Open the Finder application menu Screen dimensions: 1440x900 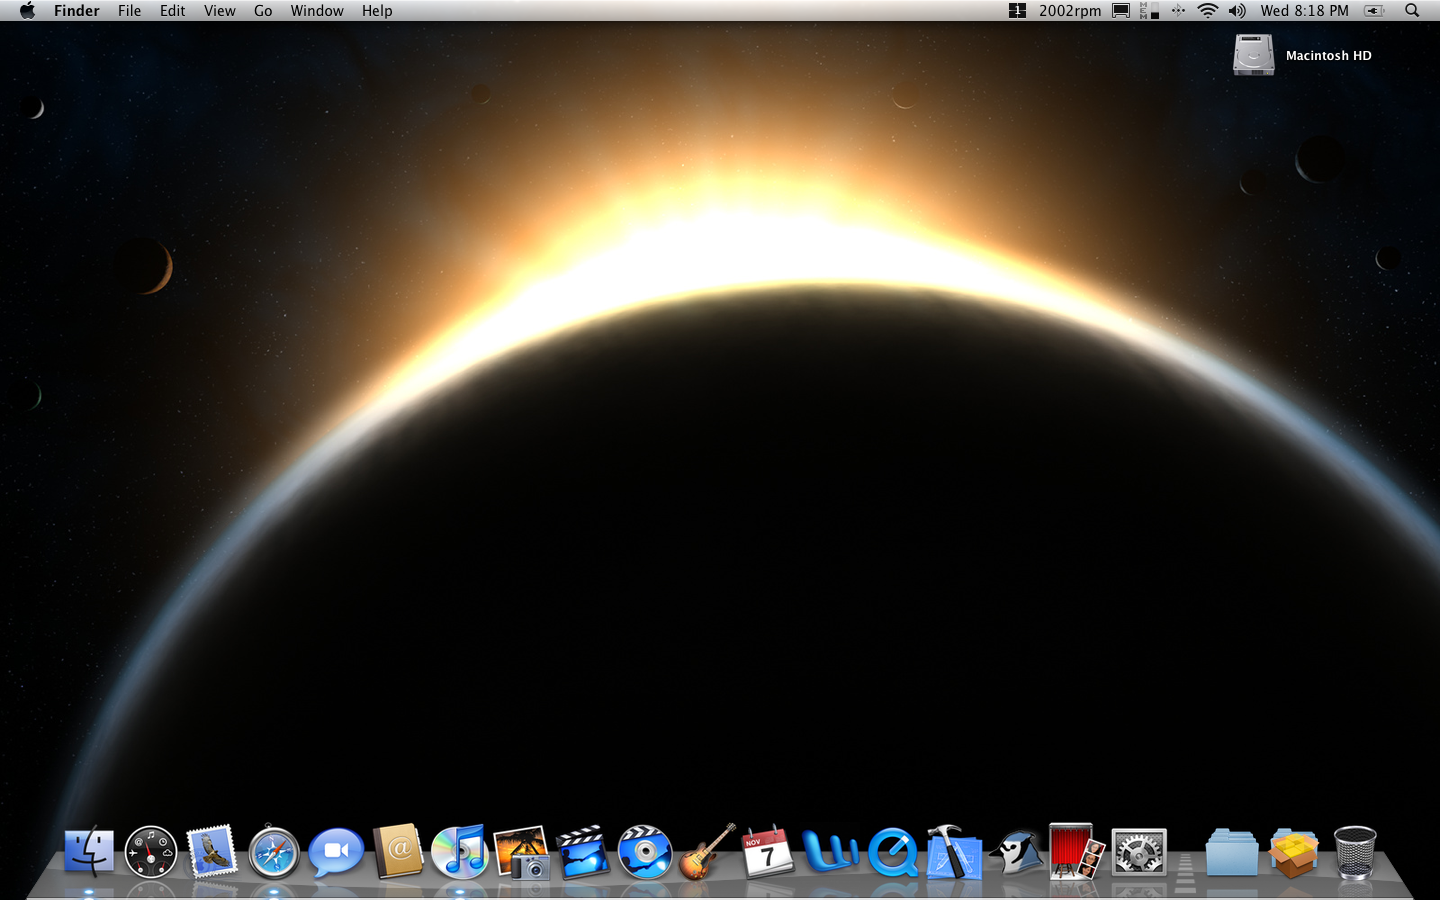coord(77,11)
